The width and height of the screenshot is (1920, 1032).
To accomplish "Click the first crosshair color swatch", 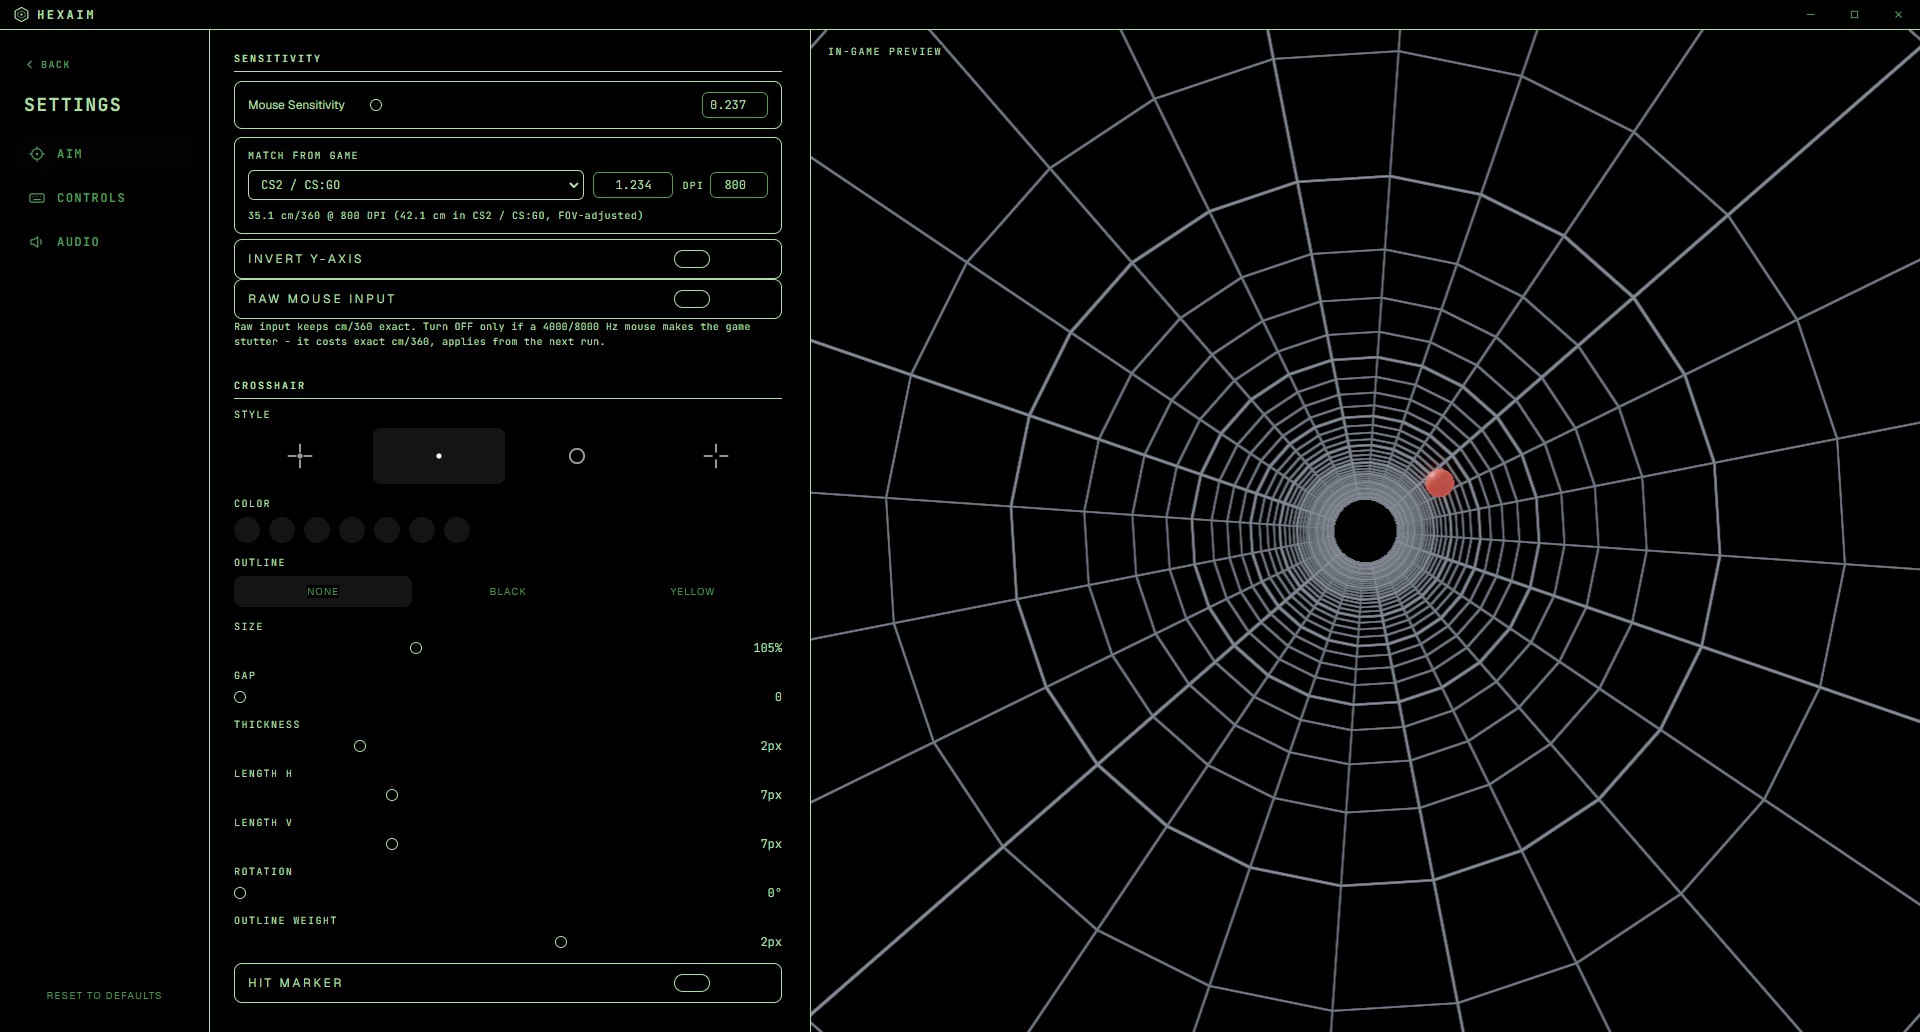I will coord(247,530).
